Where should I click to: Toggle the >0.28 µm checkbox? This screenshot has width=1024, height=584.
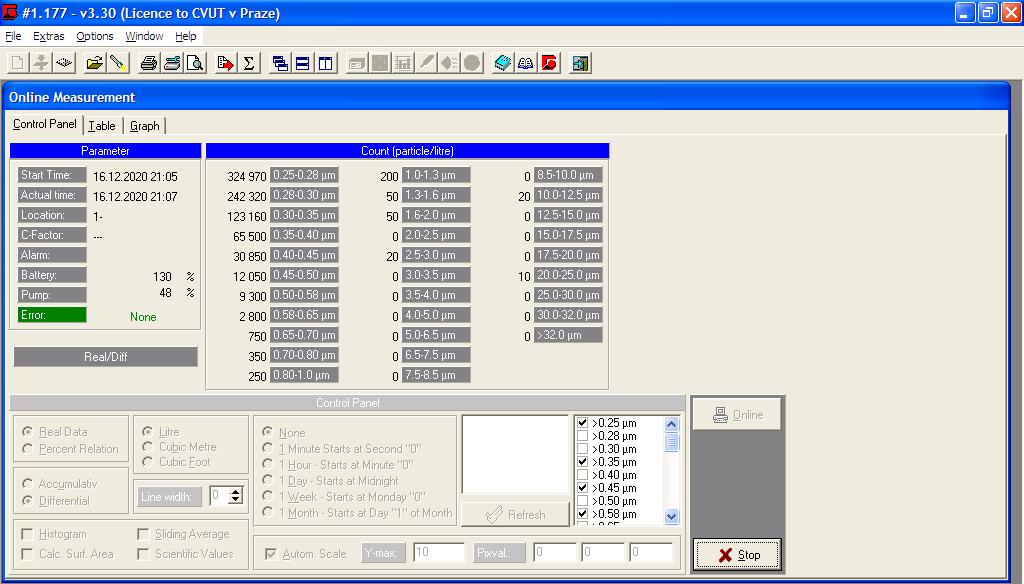click(x=583, y=436)
